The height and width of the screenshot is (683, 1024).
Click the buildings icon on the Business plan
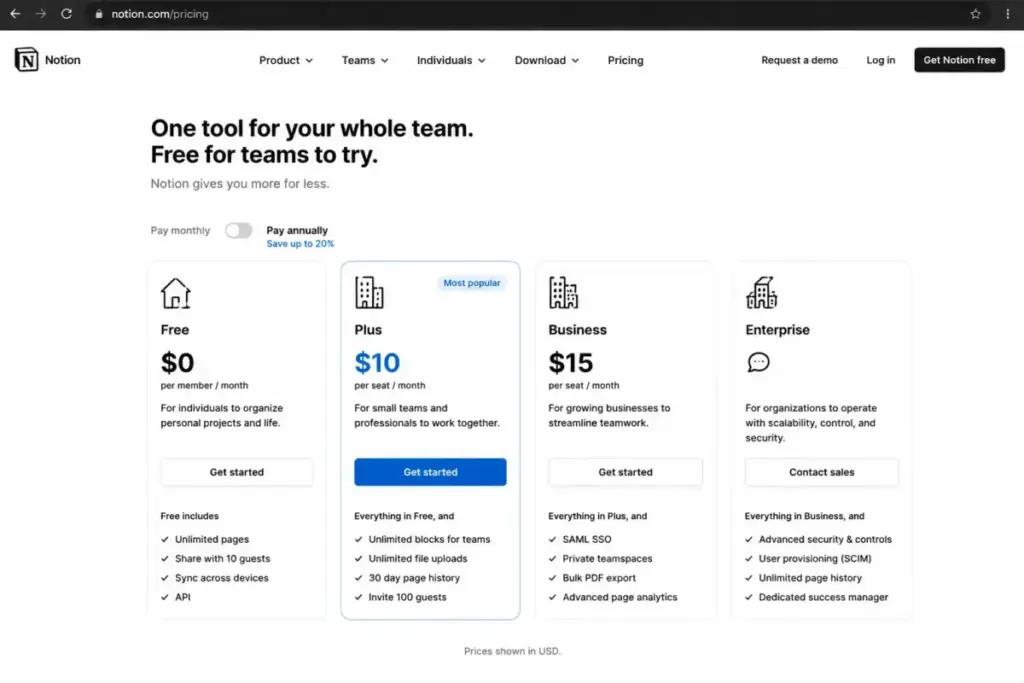click(x=563, y=292)
